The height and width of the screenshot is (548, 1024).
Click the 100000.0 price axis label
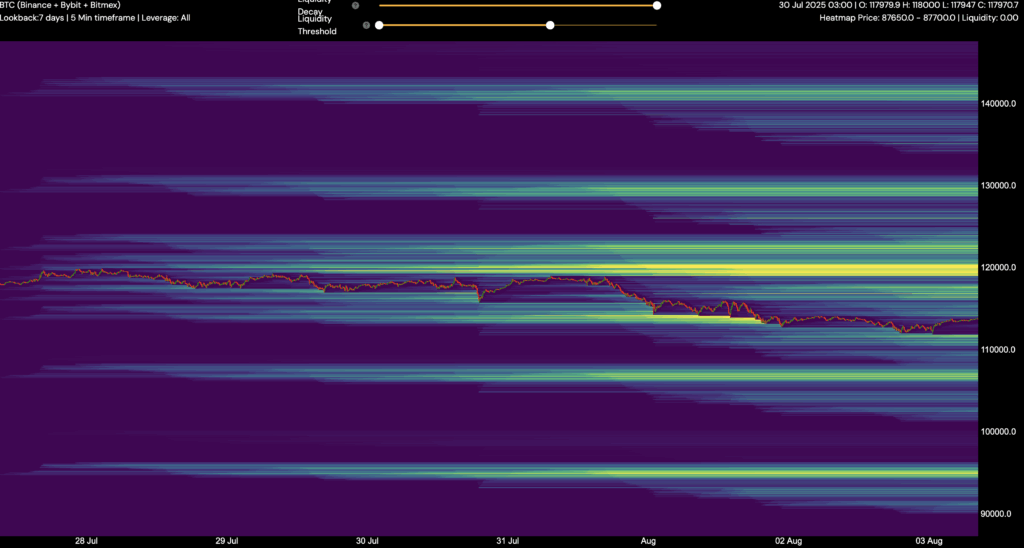(999, 432)
